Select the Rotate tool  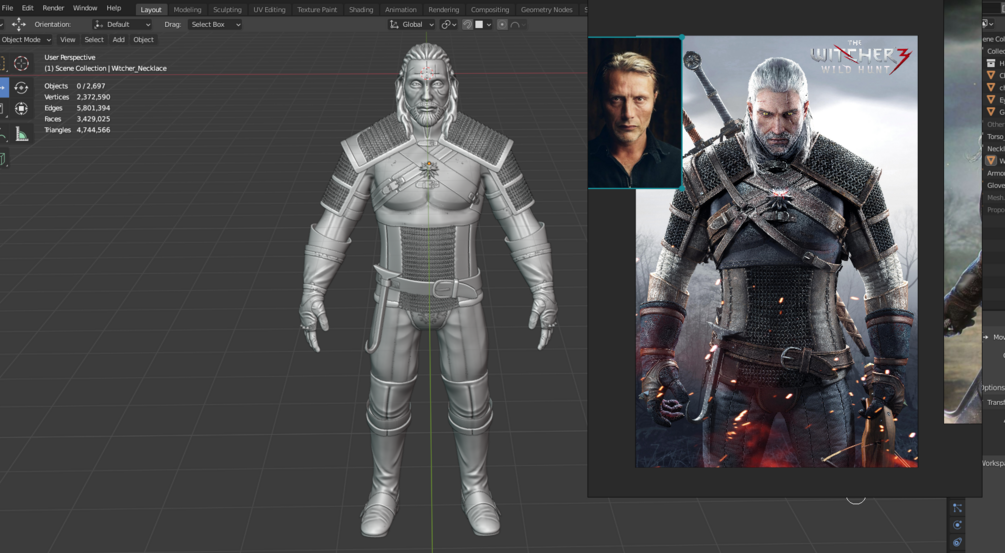point(21,87)
